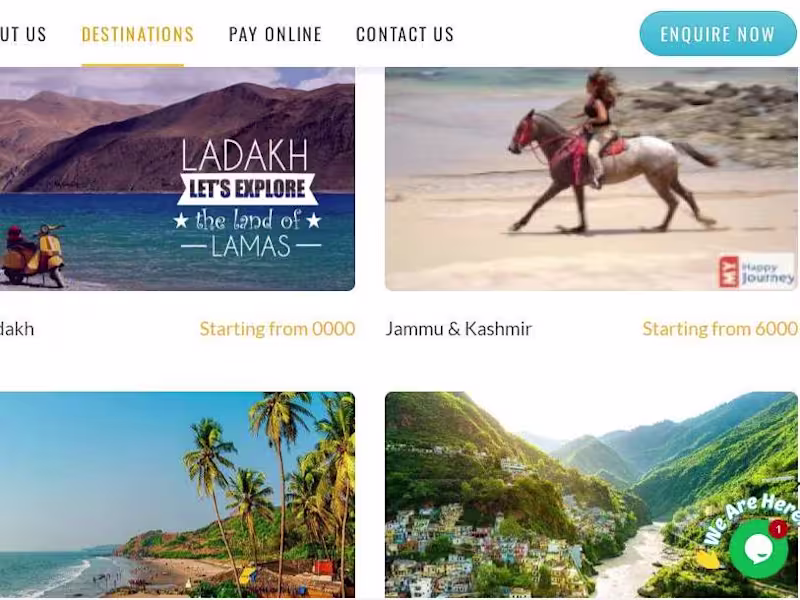Click the Jammu & Kashmir destination title

459,329
